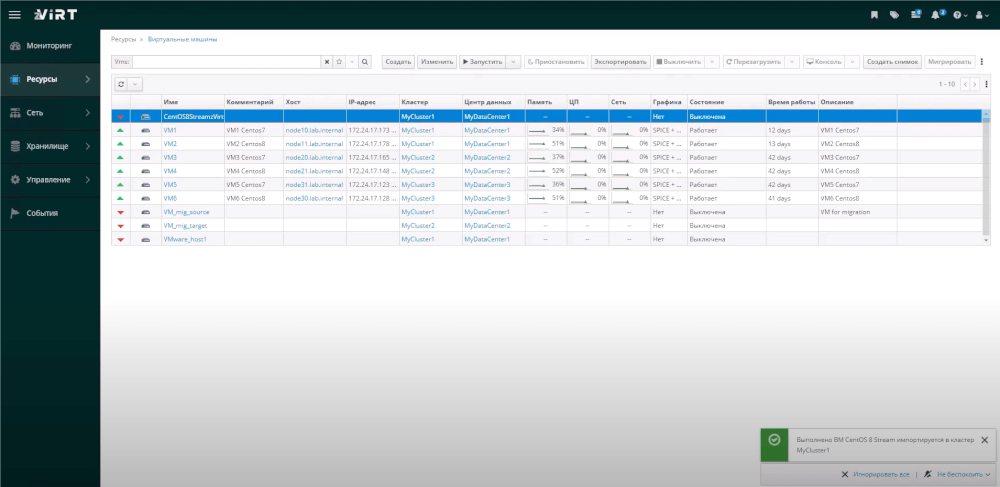This screenshot has width=1000, height=487.
Task: Click the Vms search input field
Action: [226, 62]
